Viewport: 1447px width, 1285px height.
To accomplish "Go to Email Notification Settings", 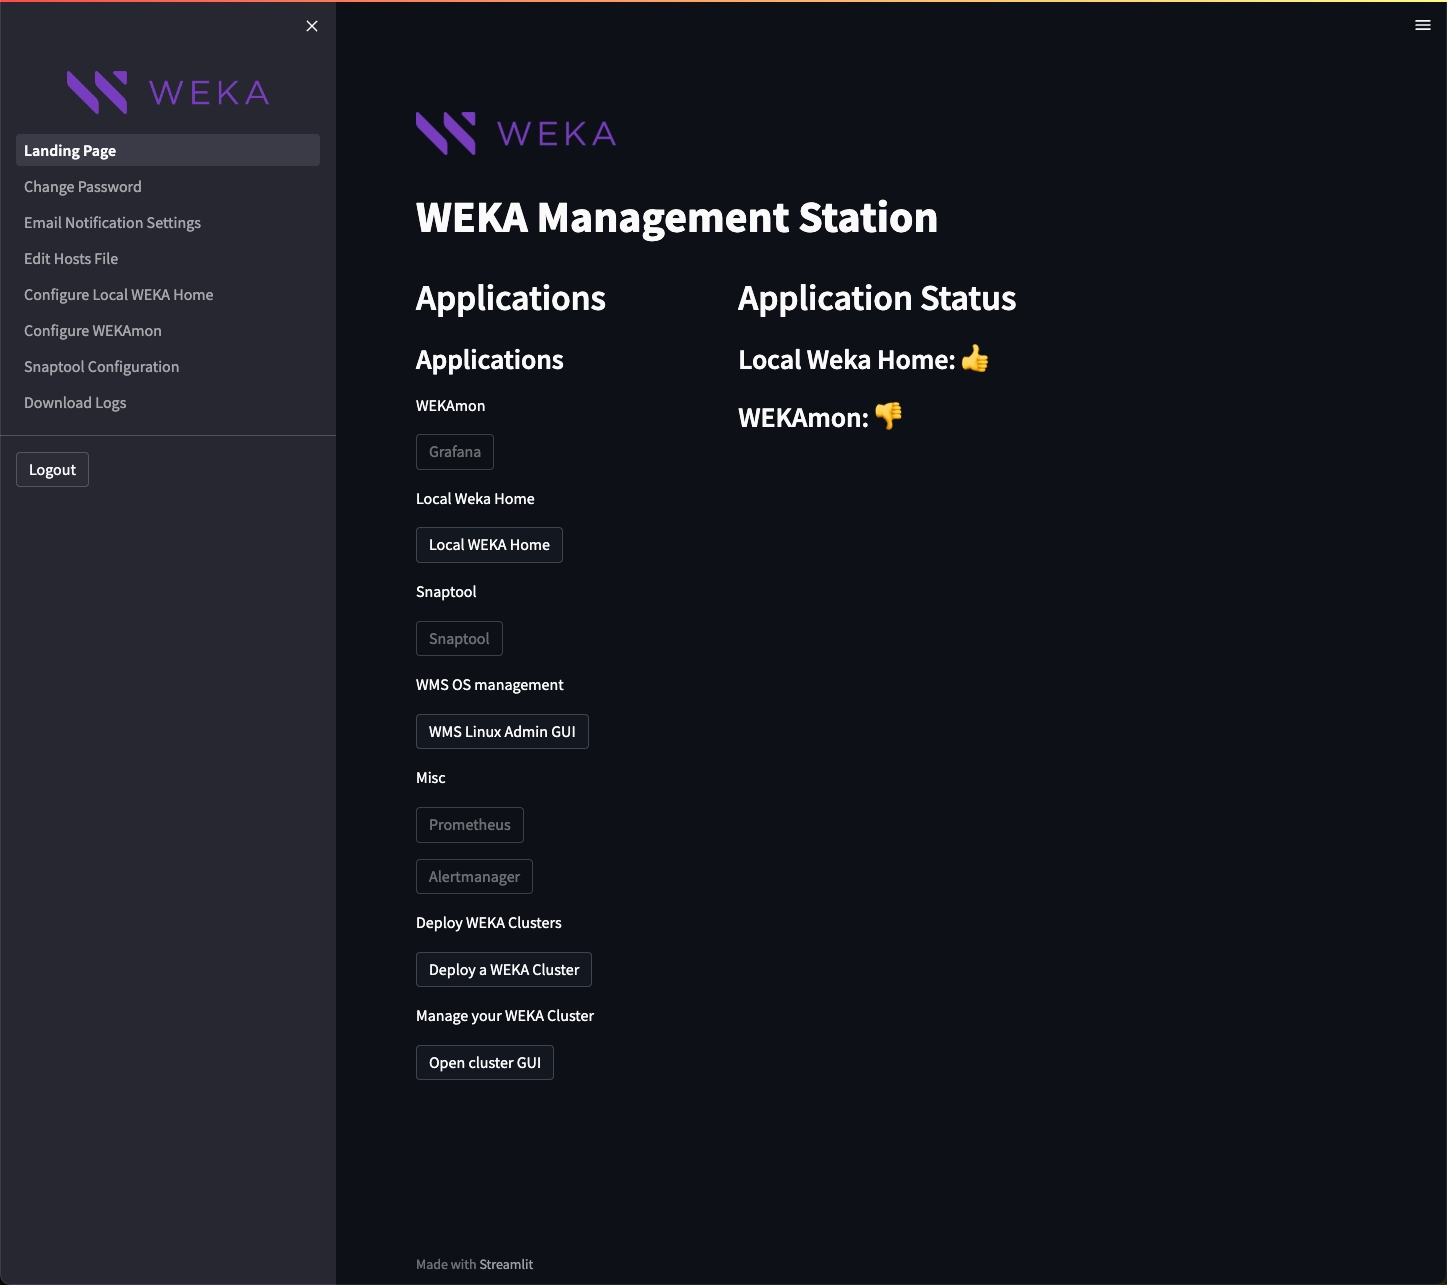I will (x=112, y=223).
